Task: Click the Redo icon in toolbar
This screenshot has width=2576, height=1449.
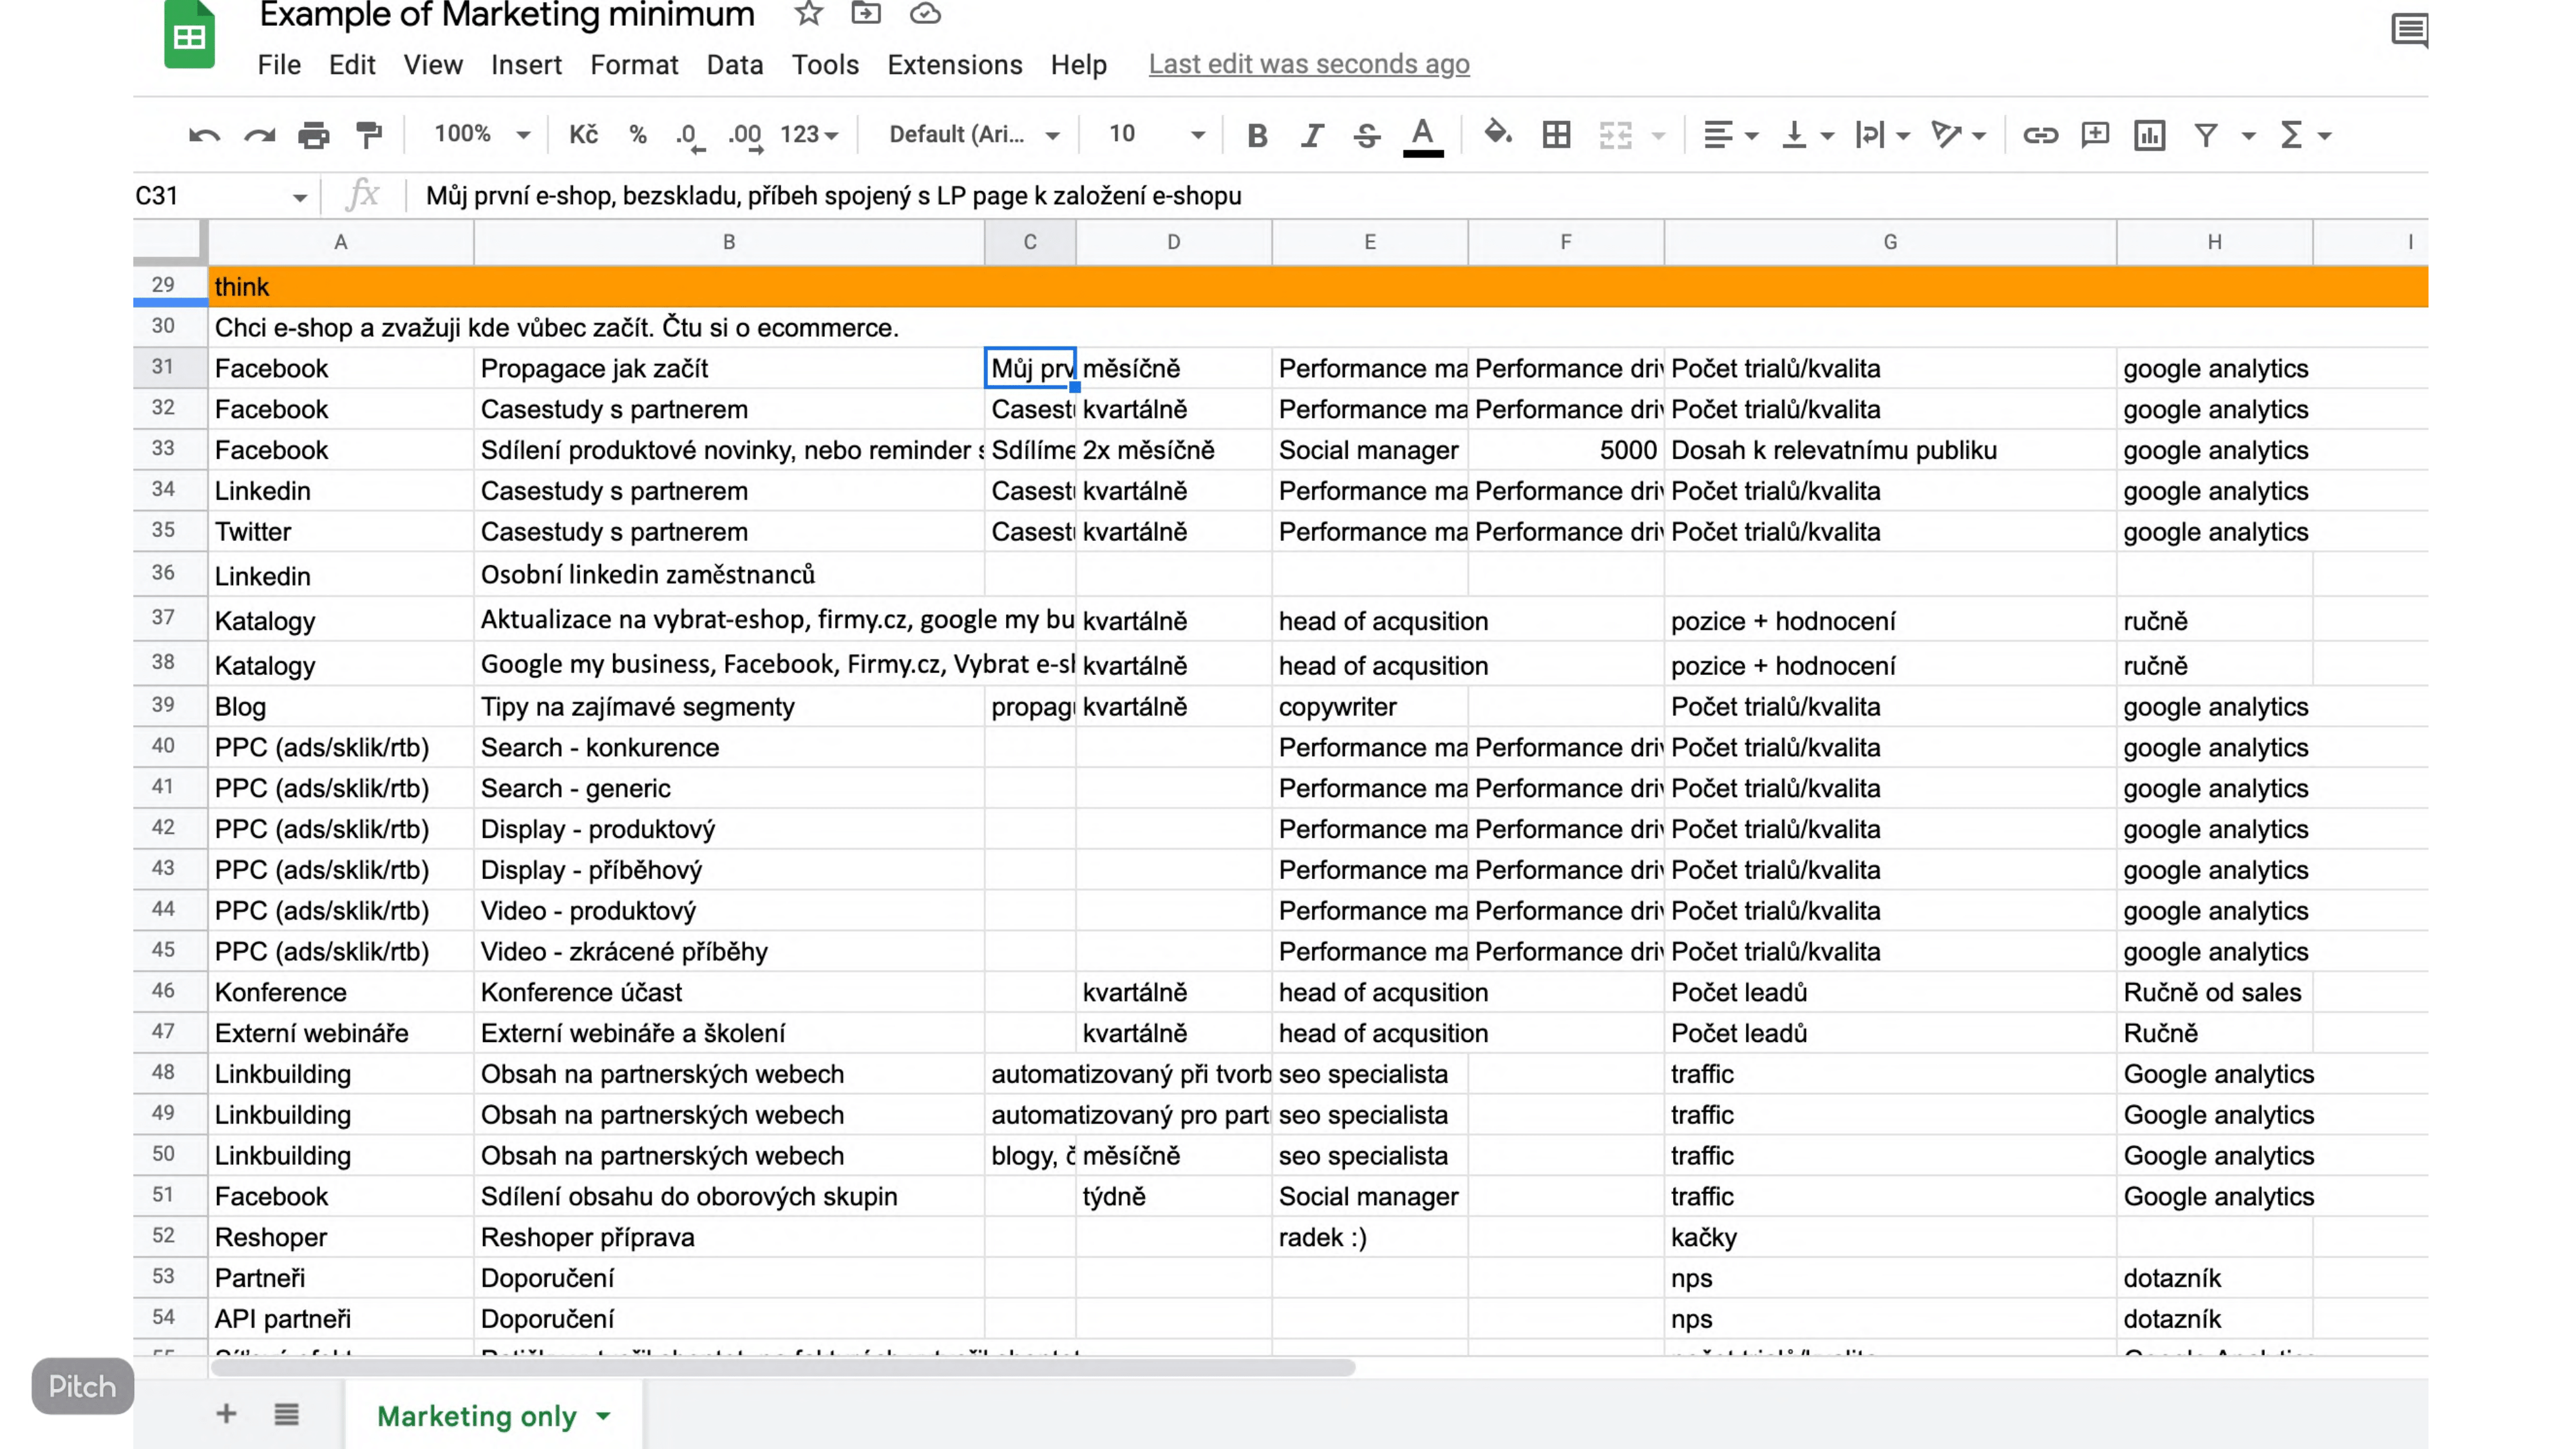Action: [259, 135]
